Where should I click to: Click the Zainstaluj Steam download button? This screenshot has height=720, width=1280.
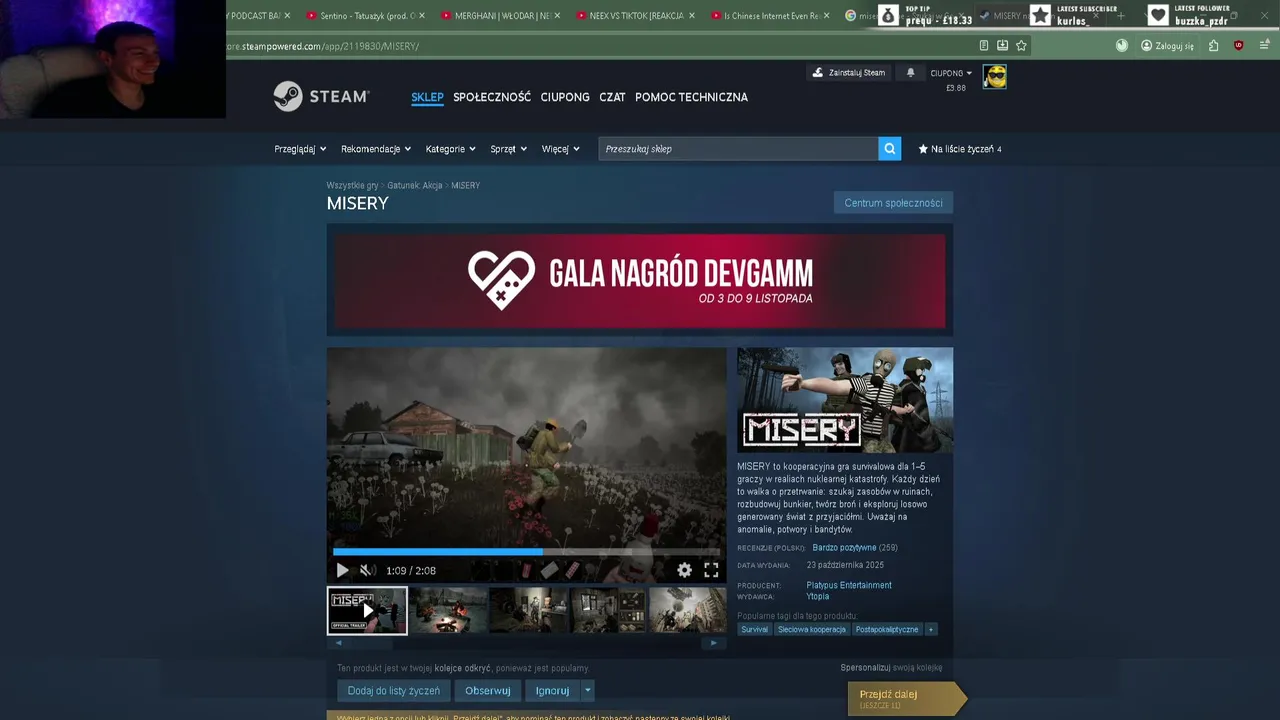848,73
